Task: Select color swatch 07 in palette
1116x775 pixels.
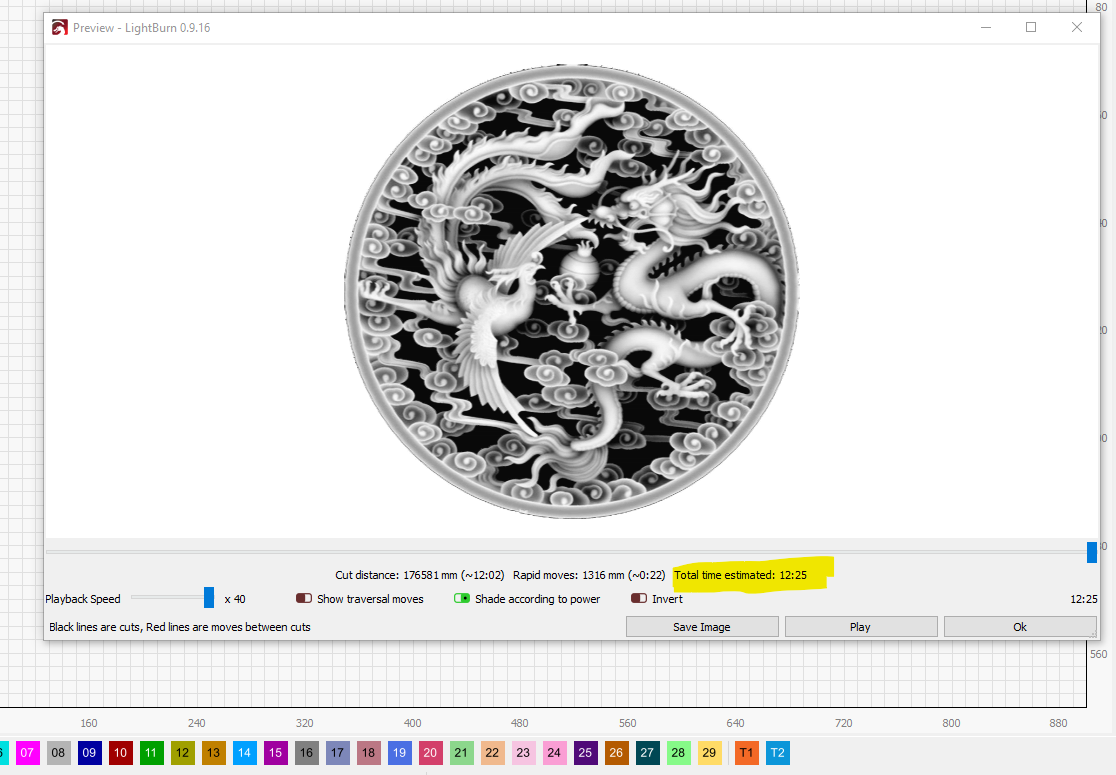Action: coord(27,753)
